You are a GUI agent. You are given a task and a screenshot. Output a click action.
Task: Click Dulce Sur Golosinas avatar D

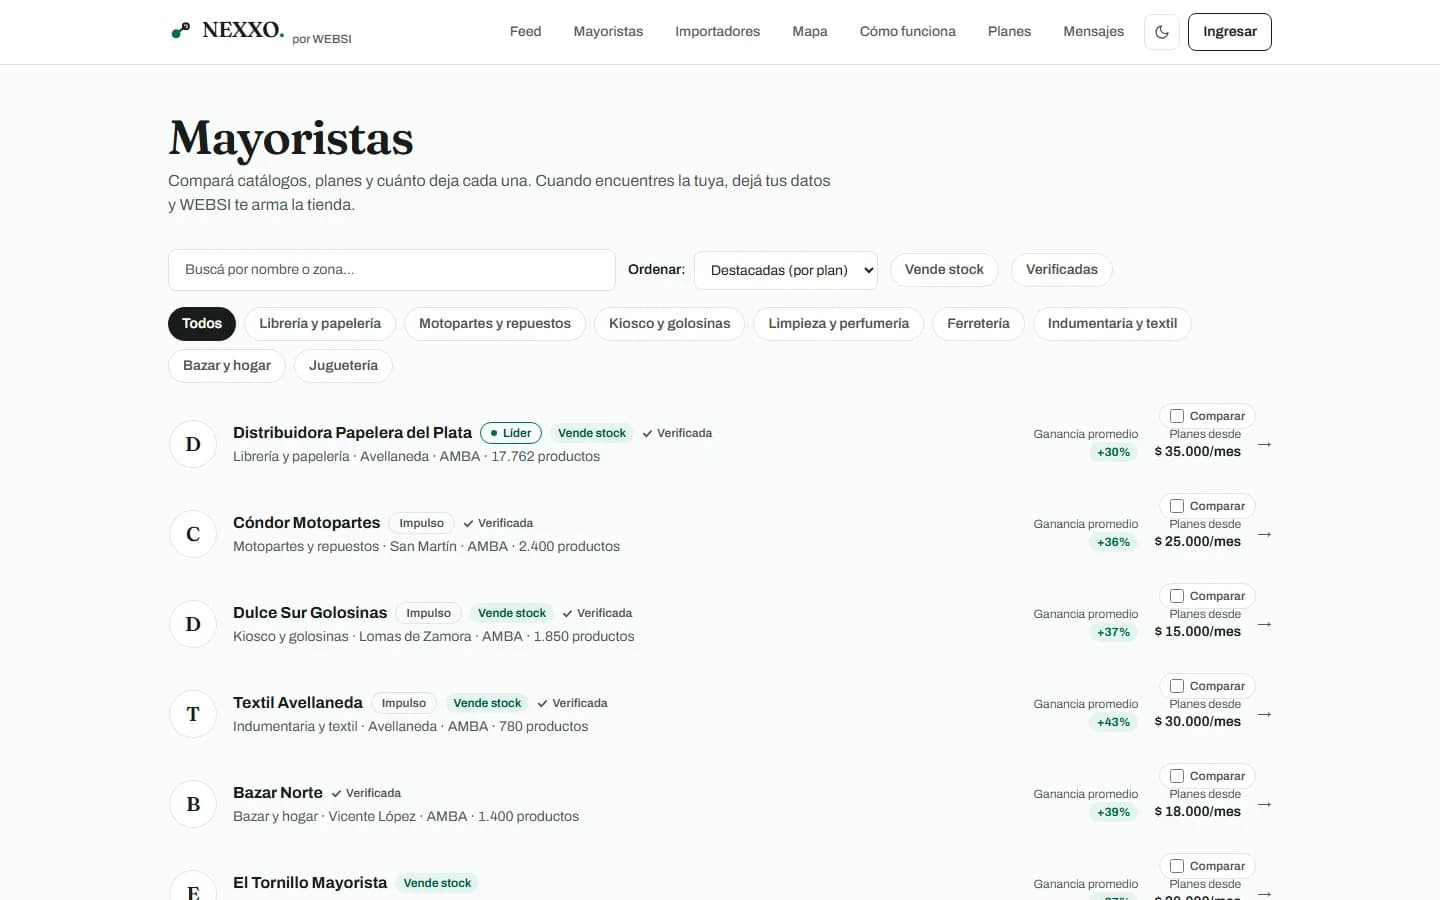coord(193,624)
